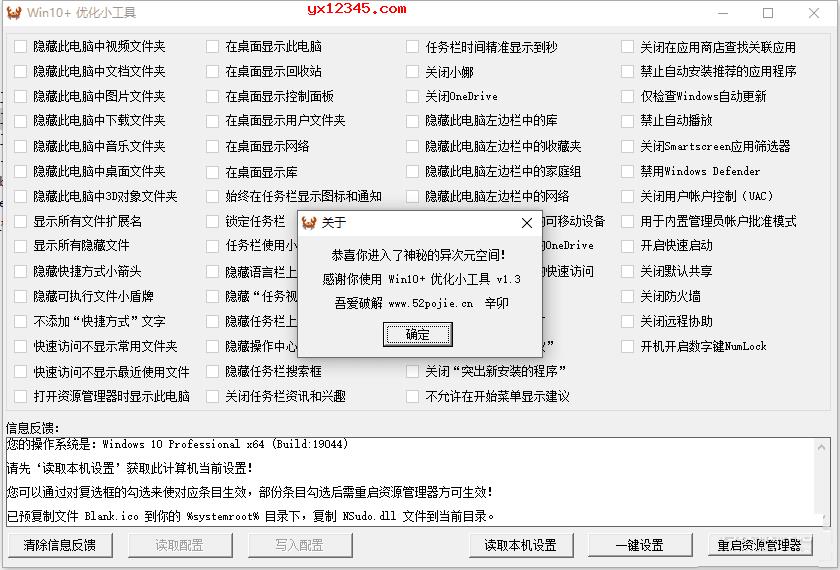Screen dimensions: 840x570
Task: Enable 在桌面显示网络
Action: 213,146
